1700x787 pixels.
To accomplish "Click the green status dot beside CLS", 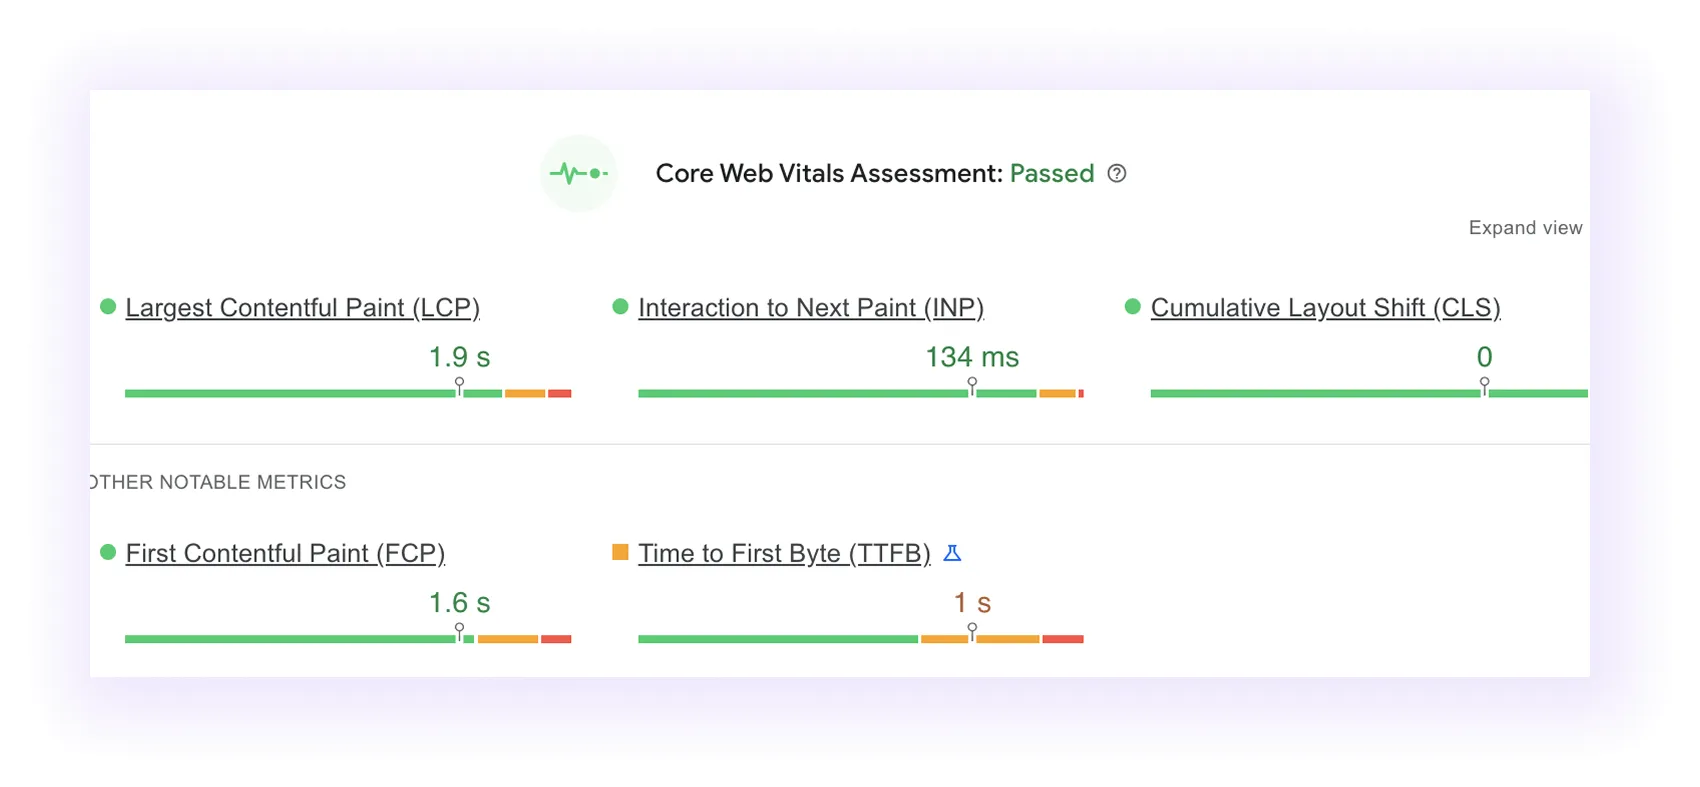I will click(x=1133, y=307).
